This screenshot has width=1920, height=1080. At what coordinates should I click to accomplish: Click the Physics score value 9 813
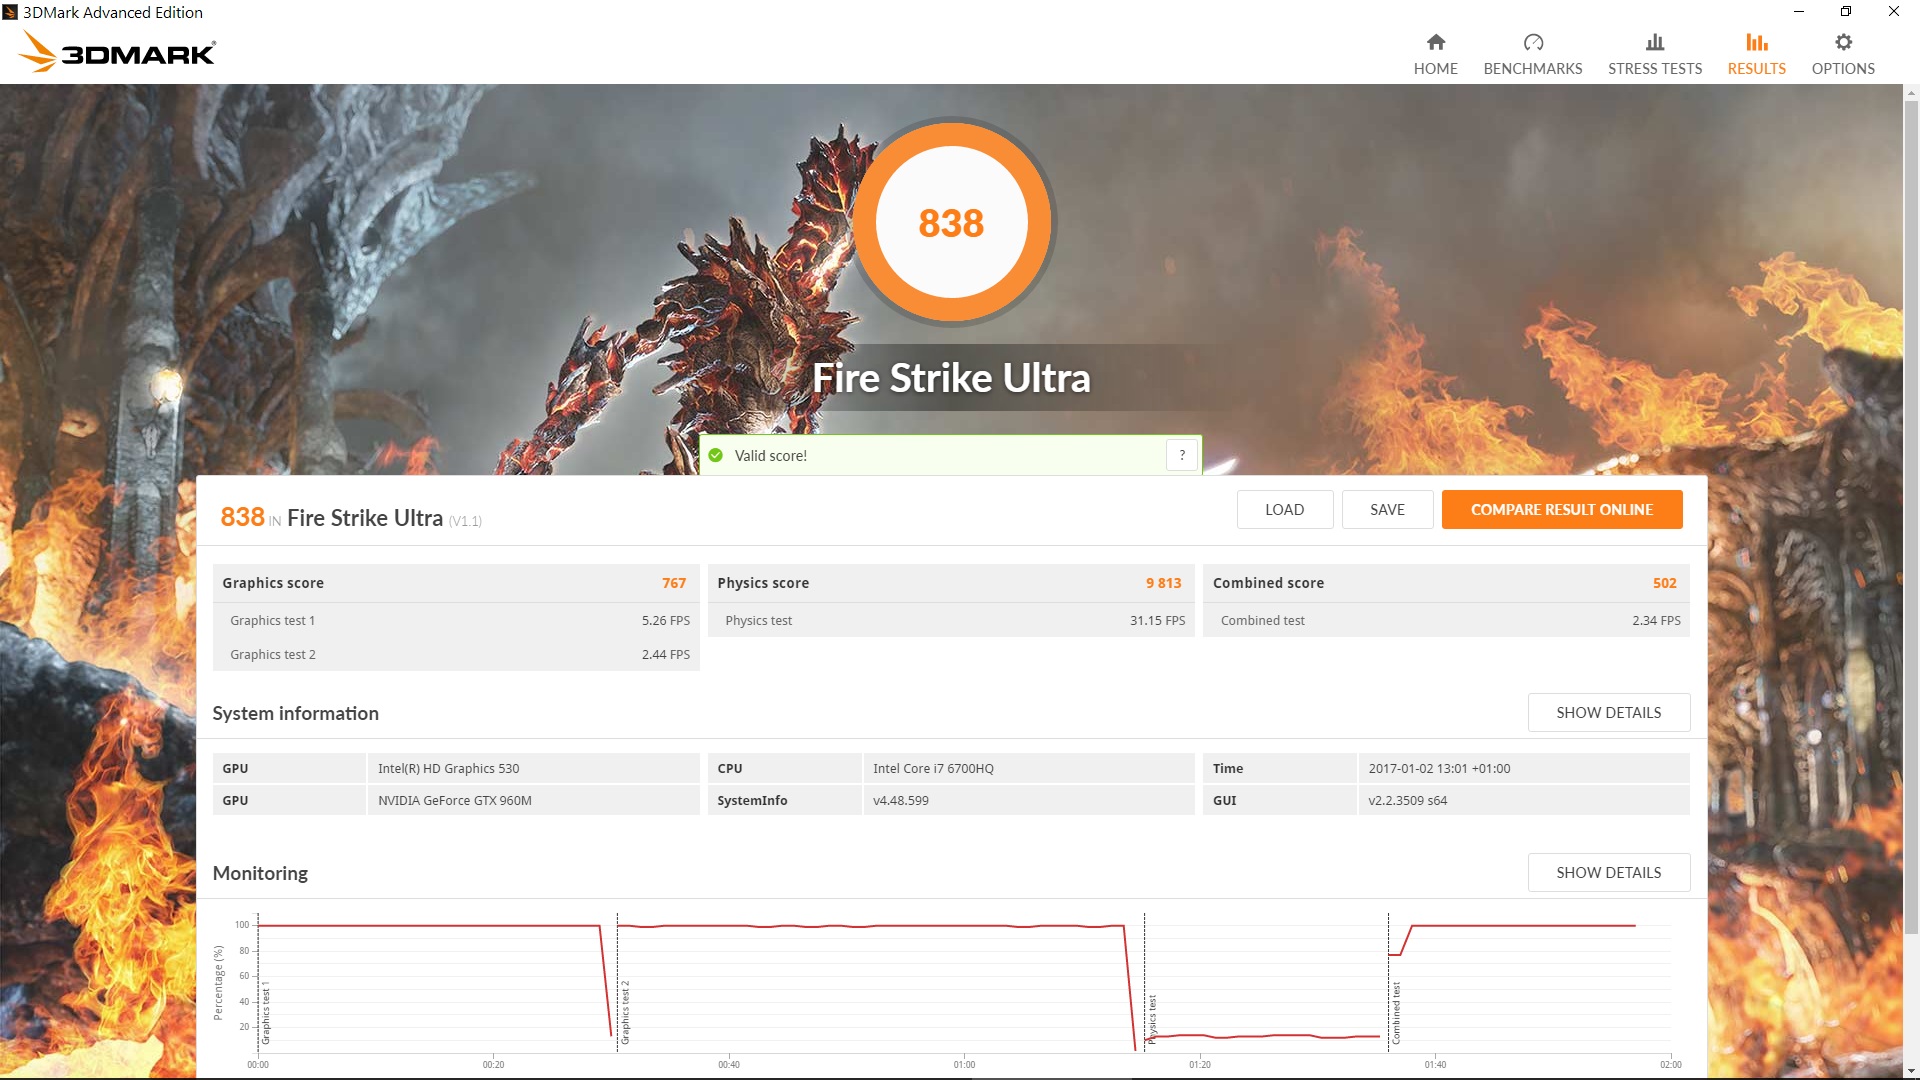(1164, 583)
